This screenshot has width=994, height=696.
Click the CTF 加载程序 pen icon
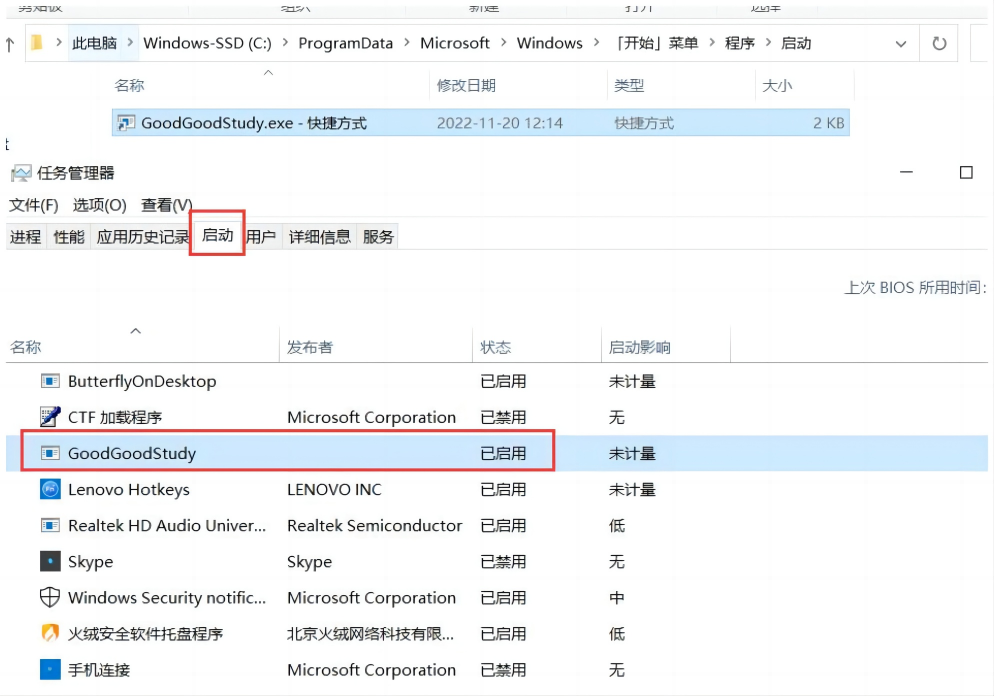tap(50, 417)
